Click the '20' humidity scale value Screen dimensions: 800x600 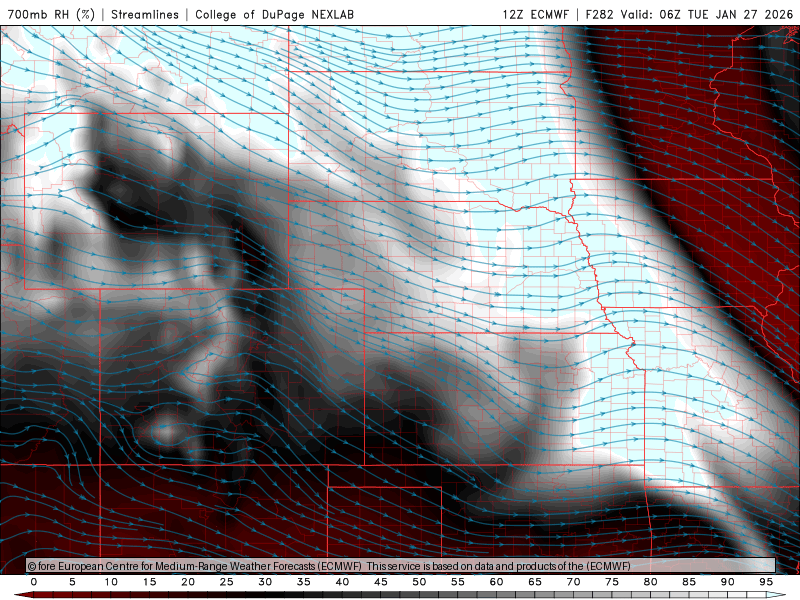(x=188, y=582)
